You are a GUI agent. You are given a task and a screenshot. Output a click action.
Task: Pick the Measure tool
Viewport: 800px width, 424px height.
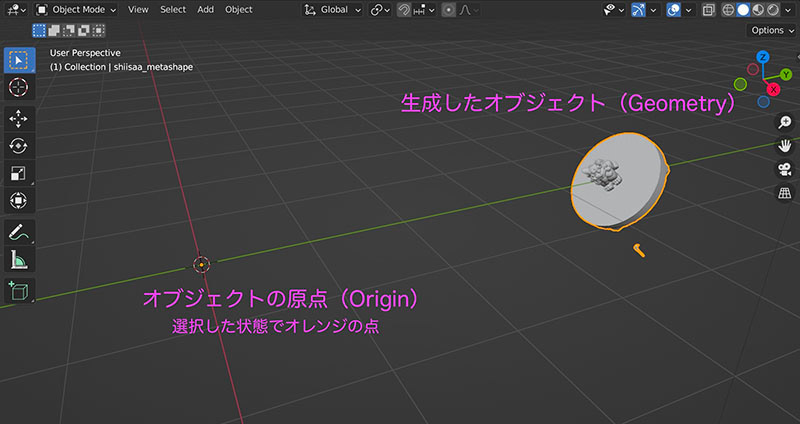click(19, 259)
